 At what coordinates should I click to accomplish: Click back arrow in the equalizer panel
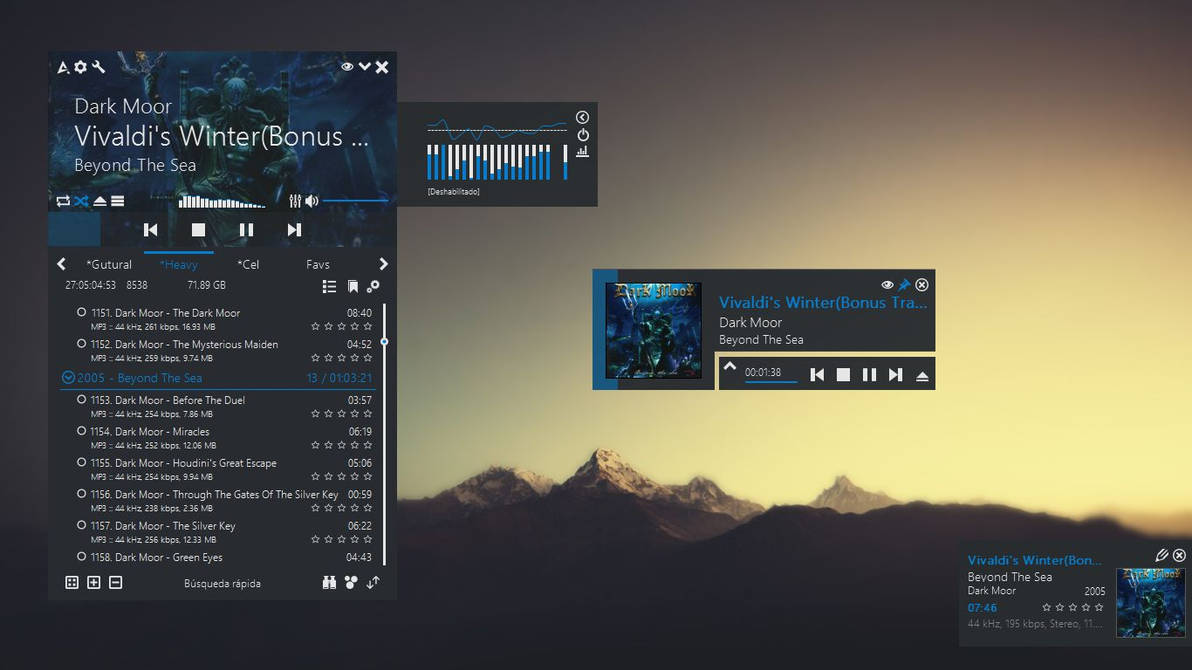[x=582, y=117]
